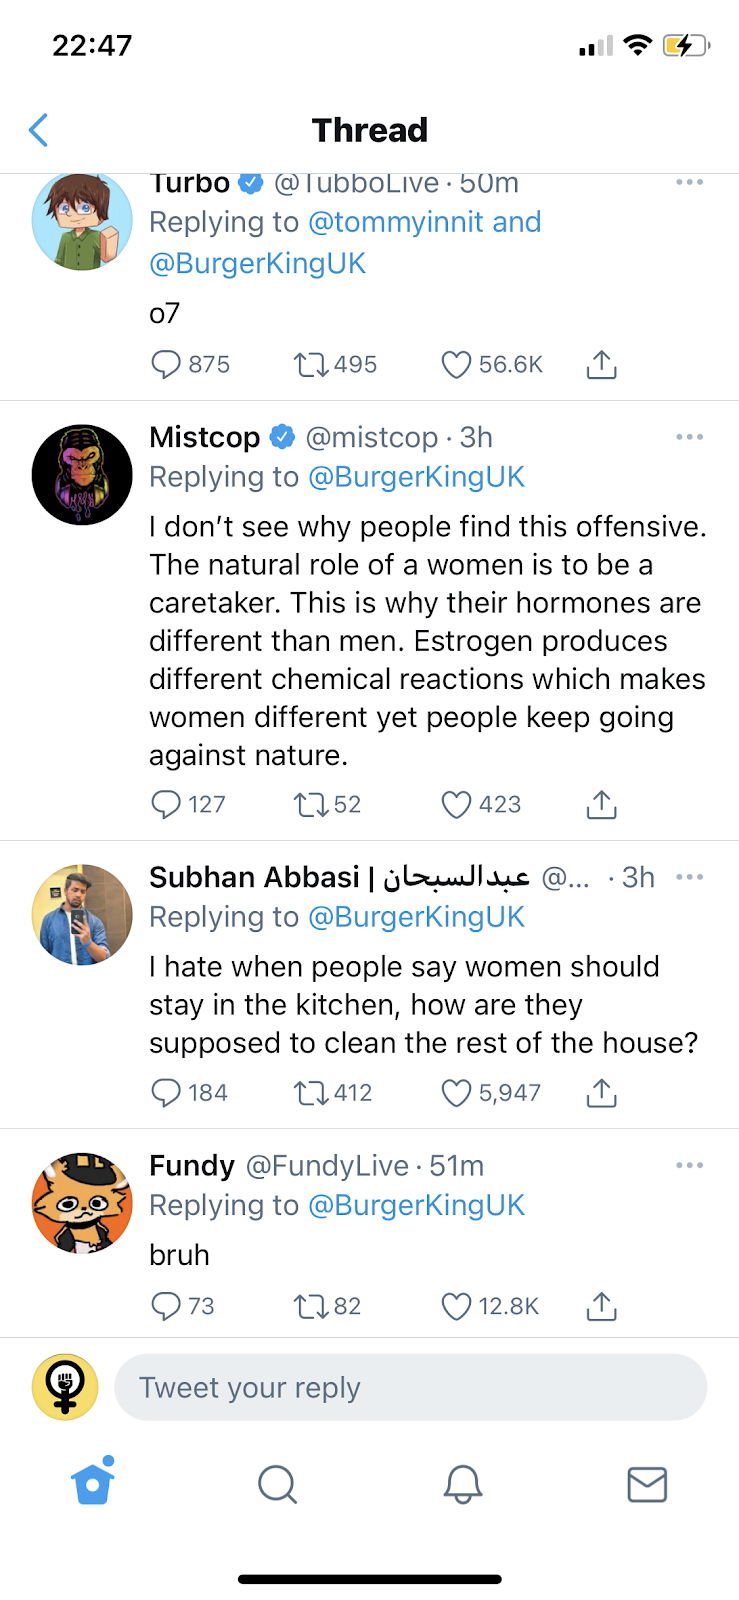Like Fundy's 'bruh' tweet
This screenshot has height=1600, width=739.
[456, 1306]
